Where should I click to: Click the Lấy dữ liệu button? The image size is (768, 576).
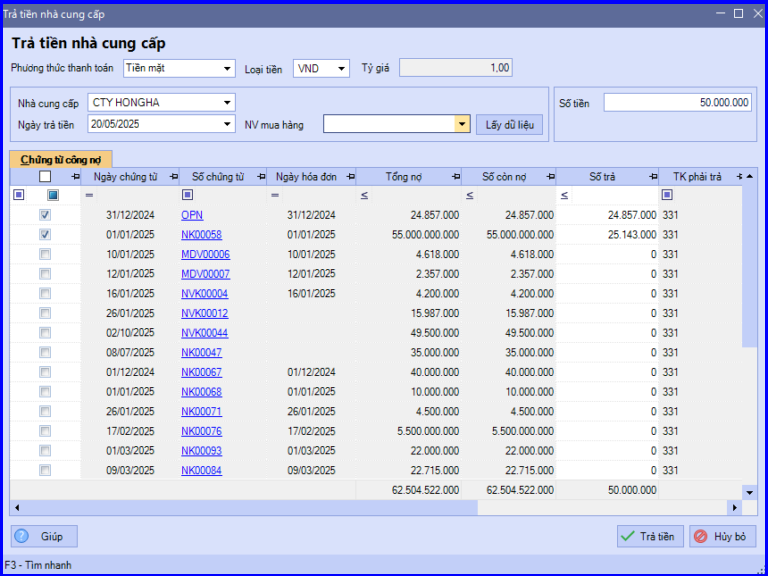tap(509, 124)
